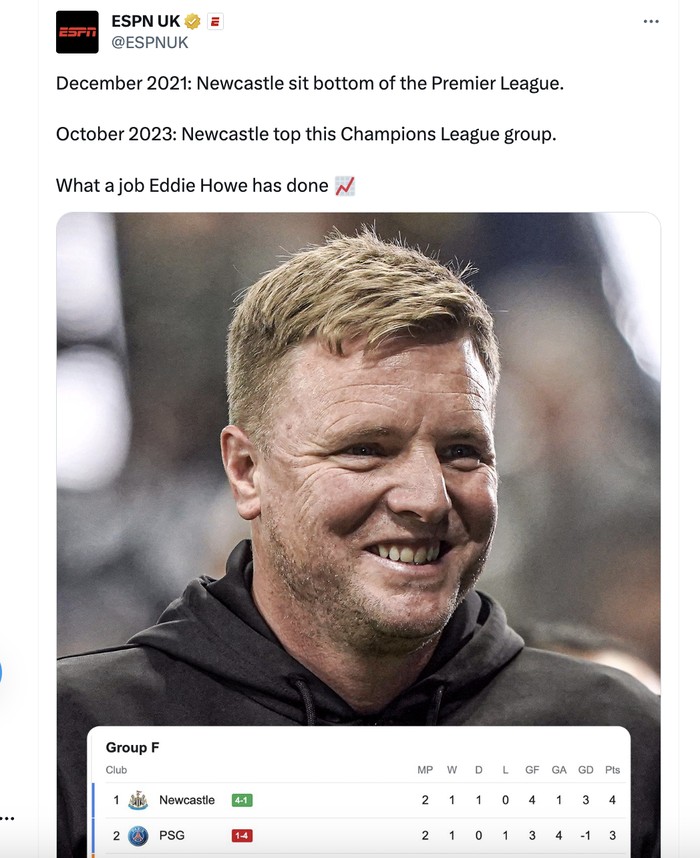
Task: Open the tweet's three-dot more menu
Action: [x=651, y=21]
